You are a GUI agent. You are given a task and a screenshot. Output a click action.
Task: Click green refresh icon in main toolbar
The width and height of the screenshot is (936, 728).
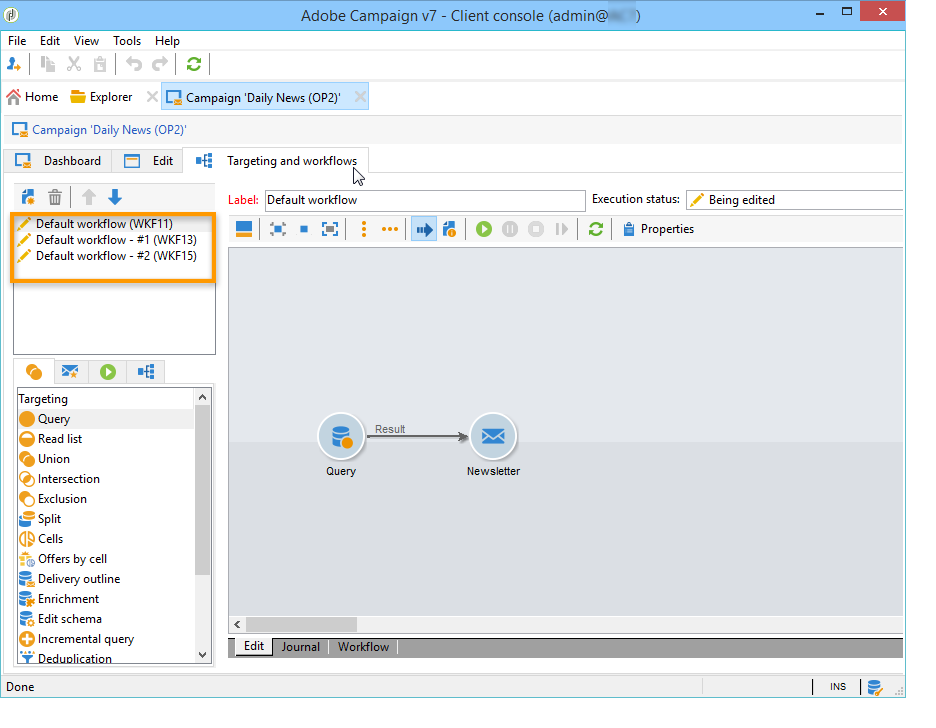193,64
